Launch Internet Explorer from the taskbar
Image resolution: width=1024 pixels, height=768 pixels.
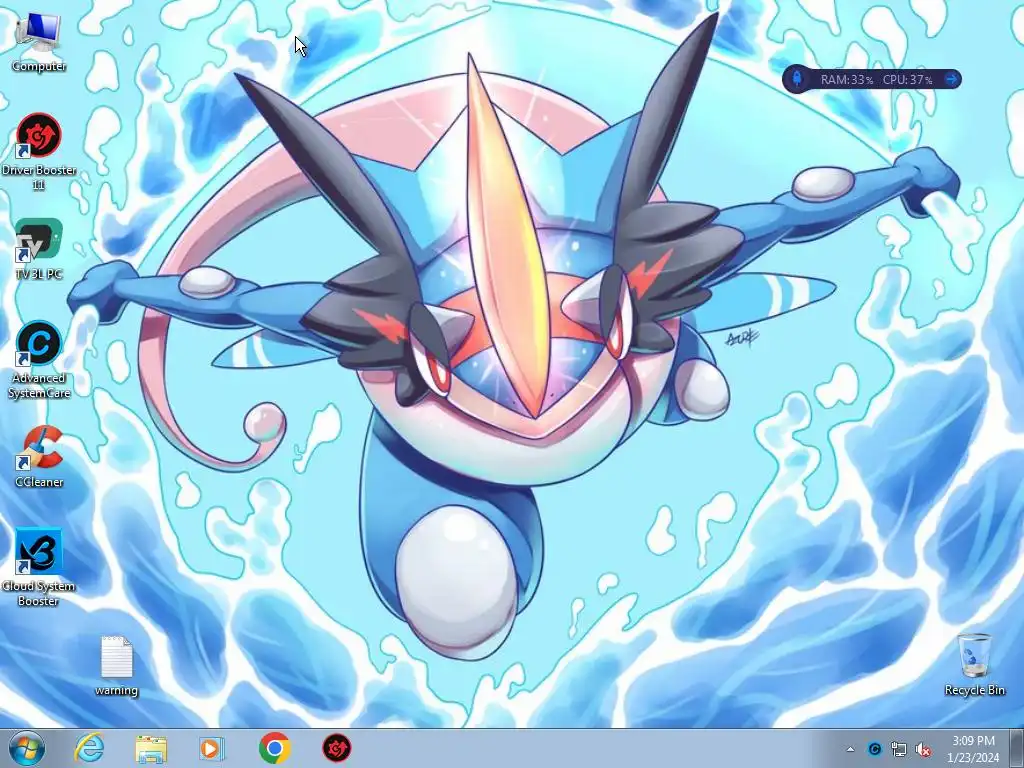coord(89,748)
